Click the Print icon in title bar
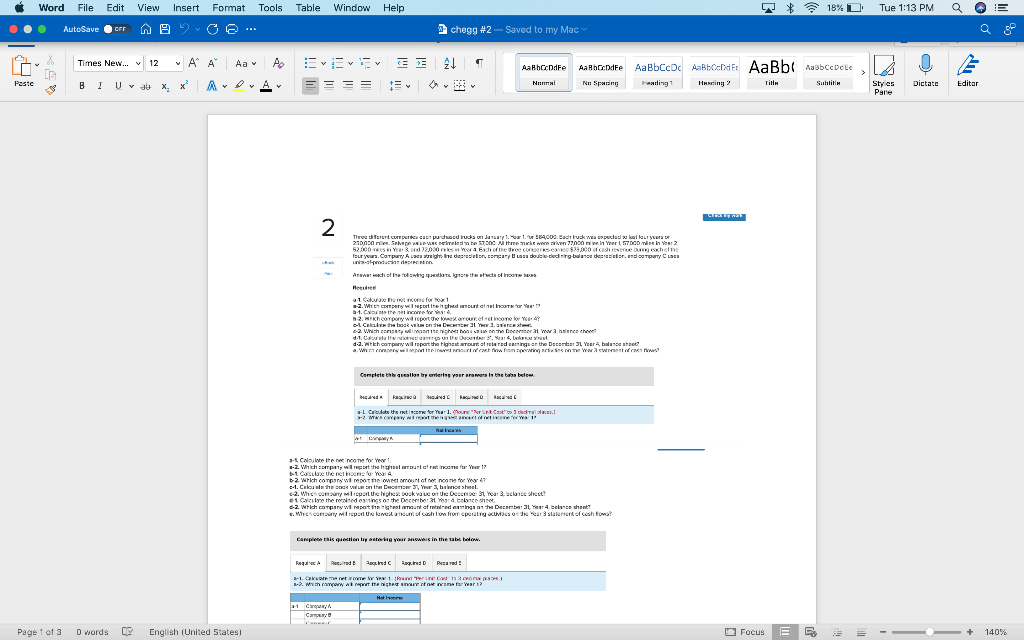 (231, 29)
